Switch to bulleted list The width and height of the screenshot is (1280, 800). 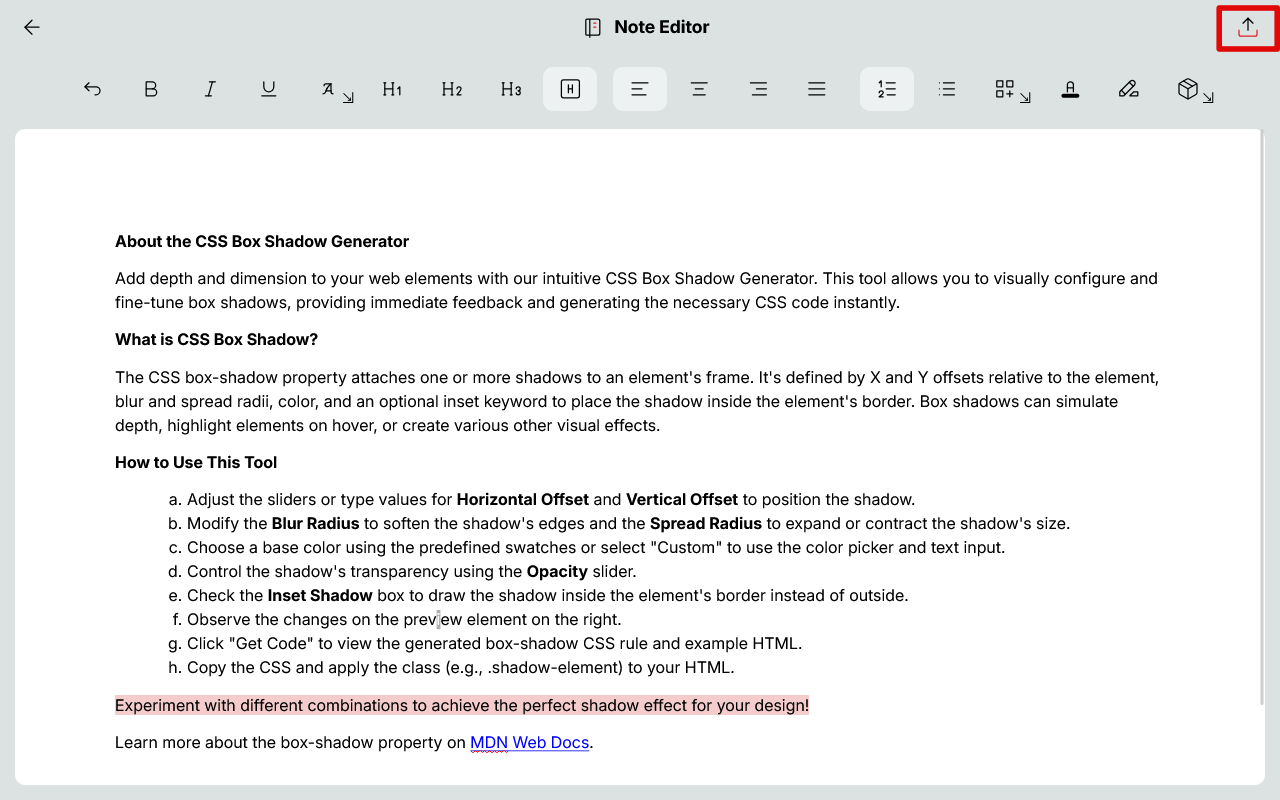click(946, 89)
